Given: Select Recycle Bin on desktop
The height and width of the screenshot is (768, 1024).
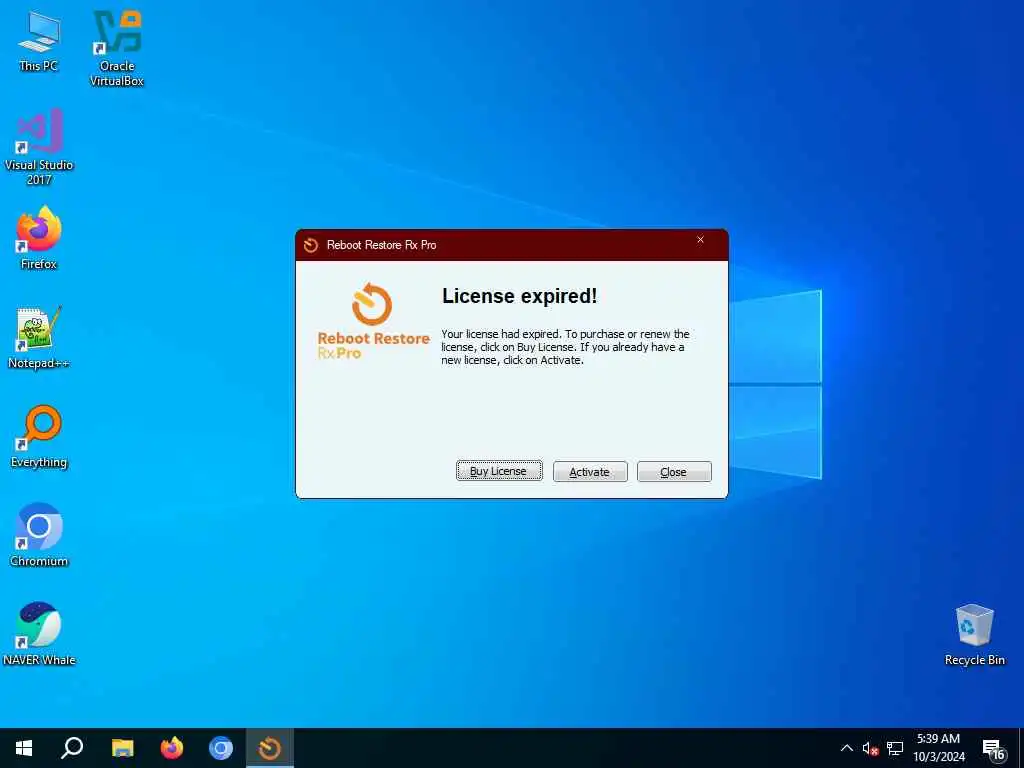Looking at the screenshot, I should (974, 635).
